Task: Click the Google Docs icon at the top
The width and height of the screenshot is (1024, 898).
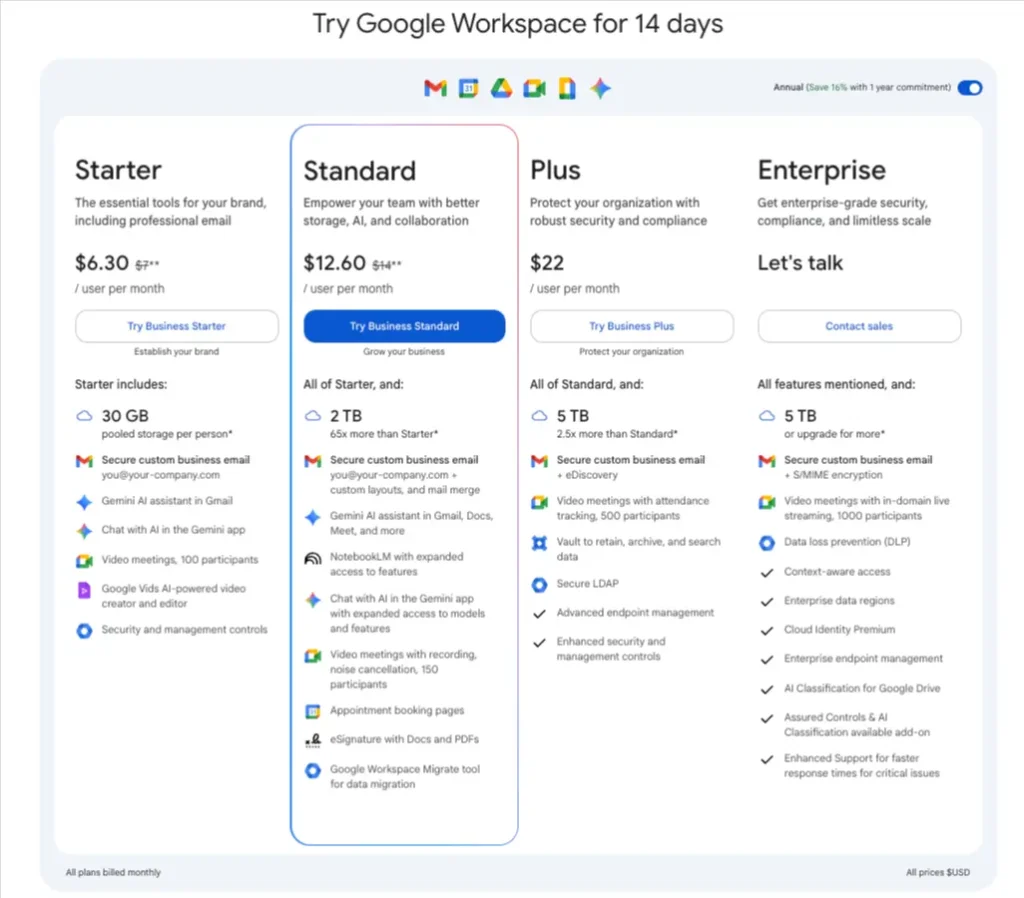Action: 567,88
